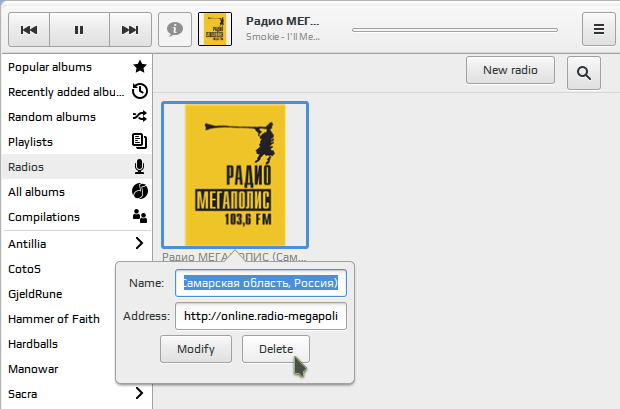Click the clock icon for Recently added albums
620x409 pixels.
pos(140,91)
